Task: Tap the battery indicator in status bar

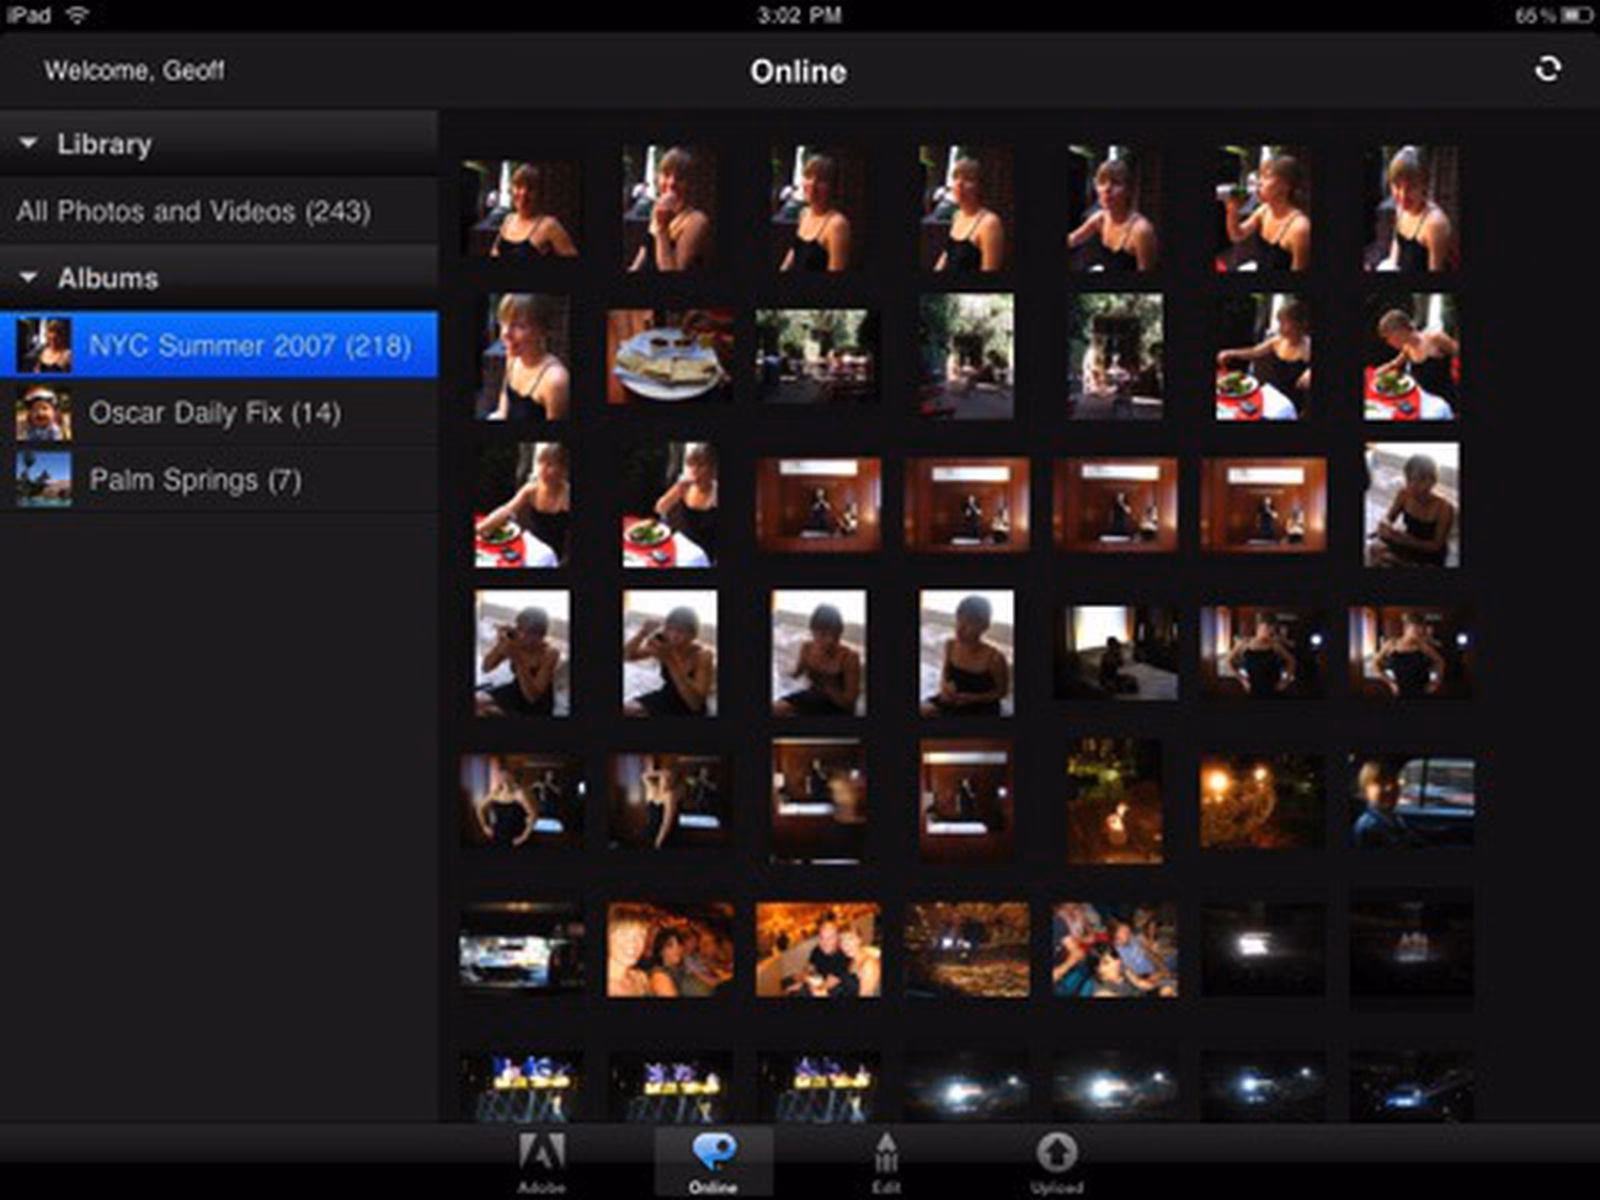Action: coord(1576,14)
